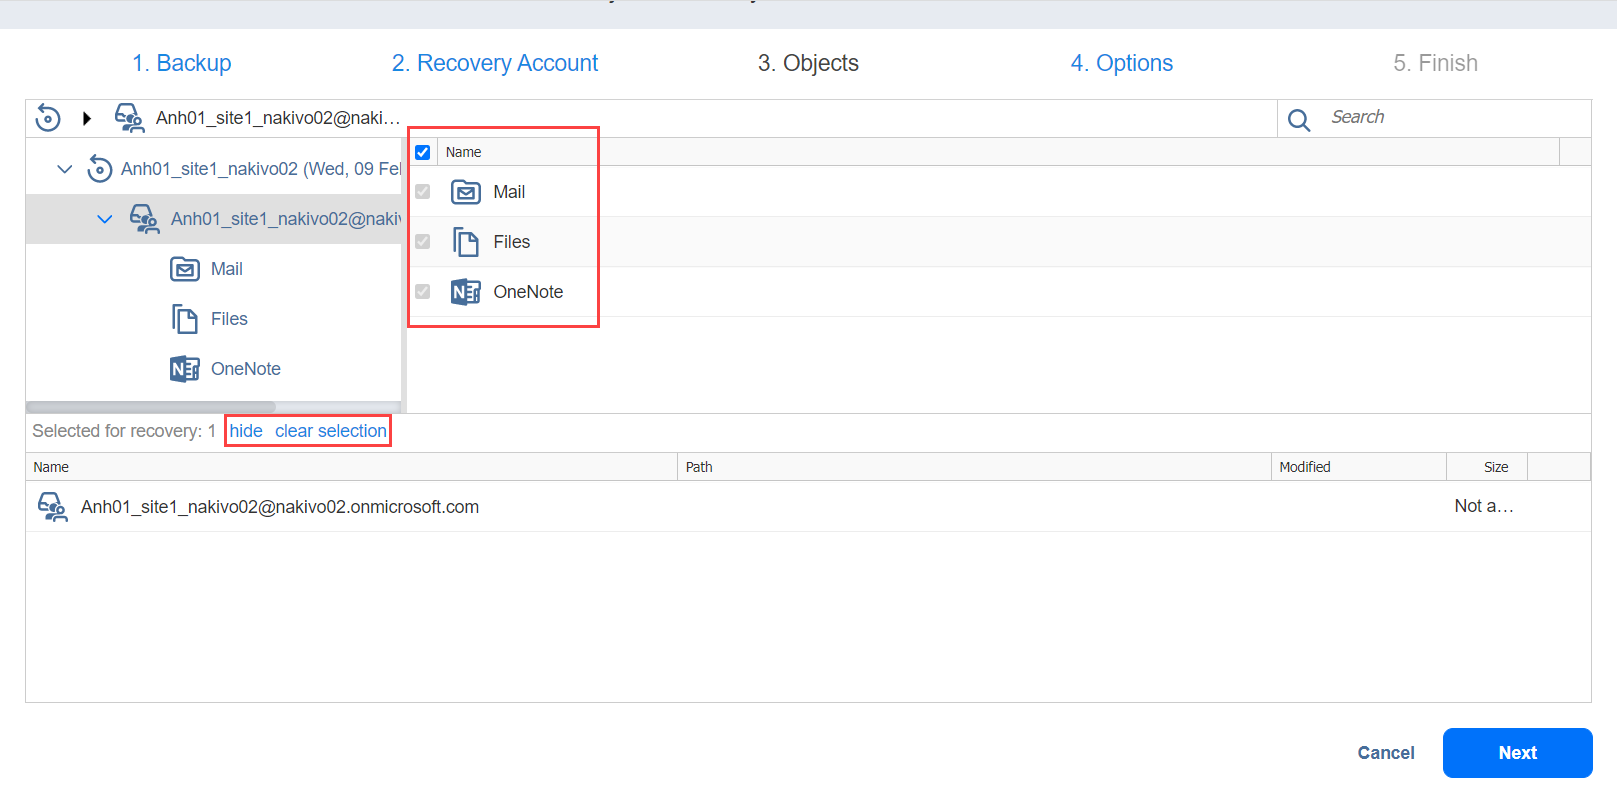Click the recovery point icon in breadcrumb bar
The image size is (1617, 800).
48,118
